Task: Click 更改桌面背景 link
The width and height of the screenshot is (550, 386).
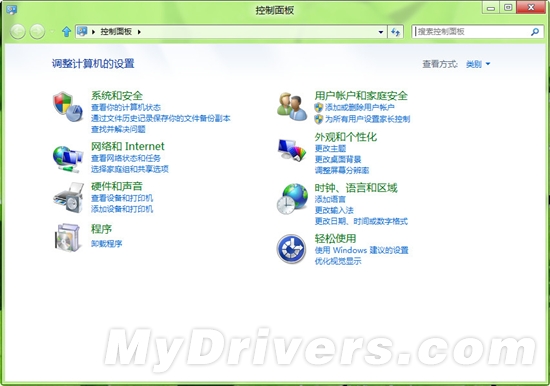Action: [x=338, y=159]
